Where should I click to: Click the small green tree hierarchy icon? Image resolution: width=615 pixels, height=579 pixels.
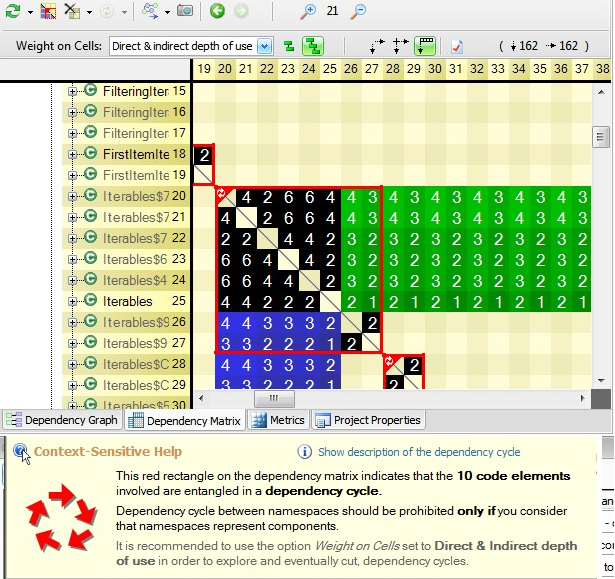289,46
